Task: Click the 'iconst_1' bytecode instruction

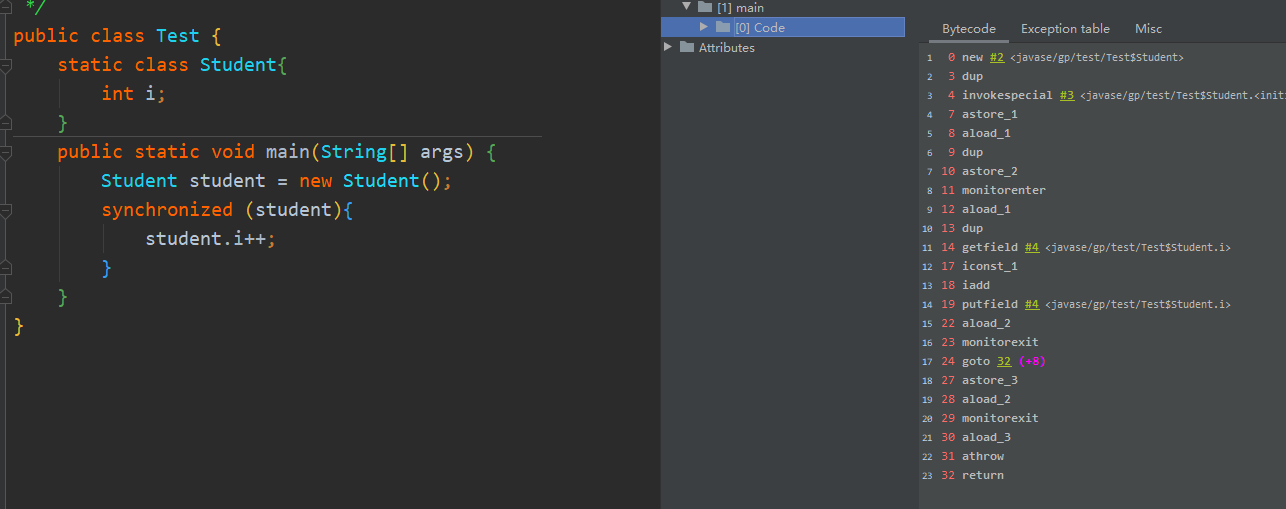Action: [989, 267]
